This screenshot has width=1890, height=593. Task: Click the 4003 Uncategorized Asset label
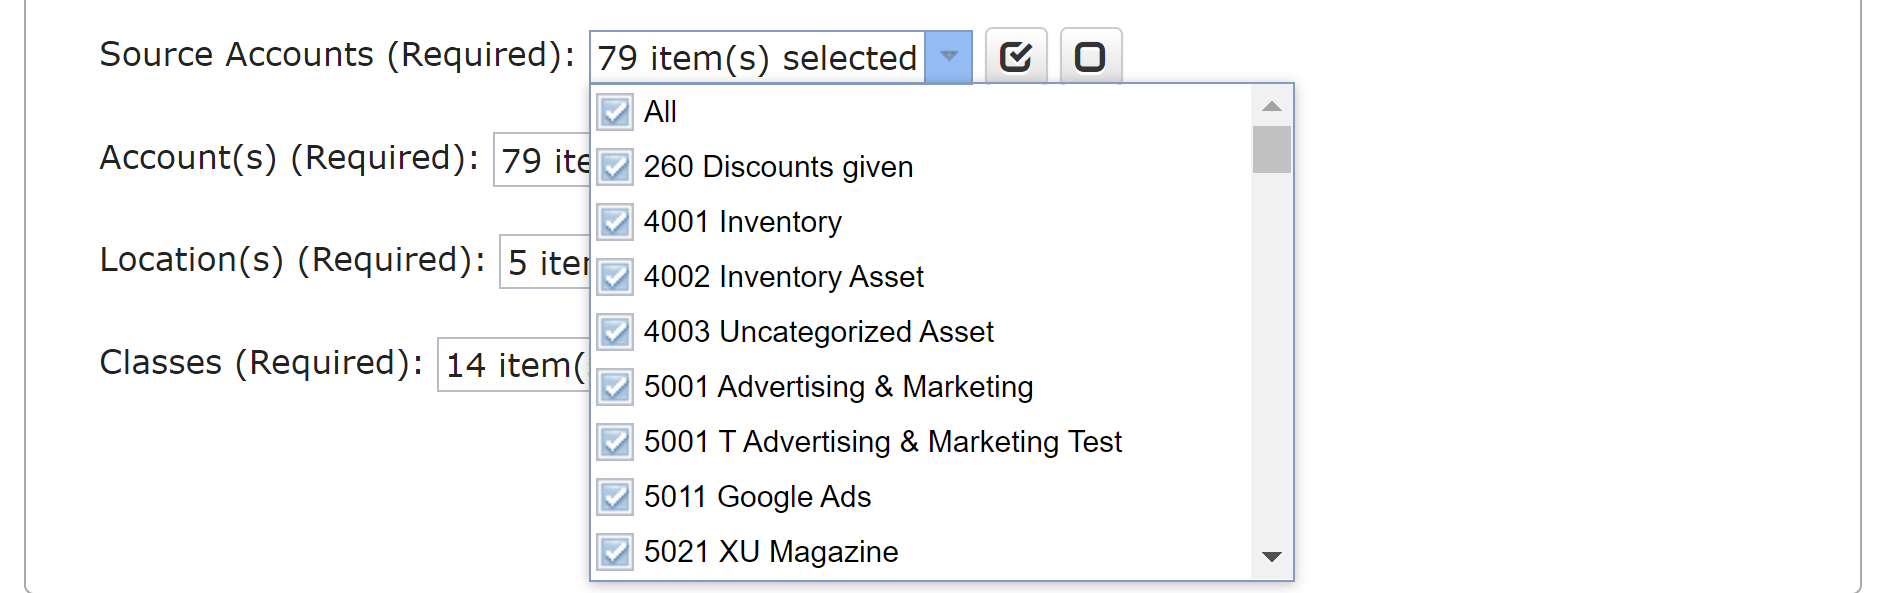click(818, 332)
